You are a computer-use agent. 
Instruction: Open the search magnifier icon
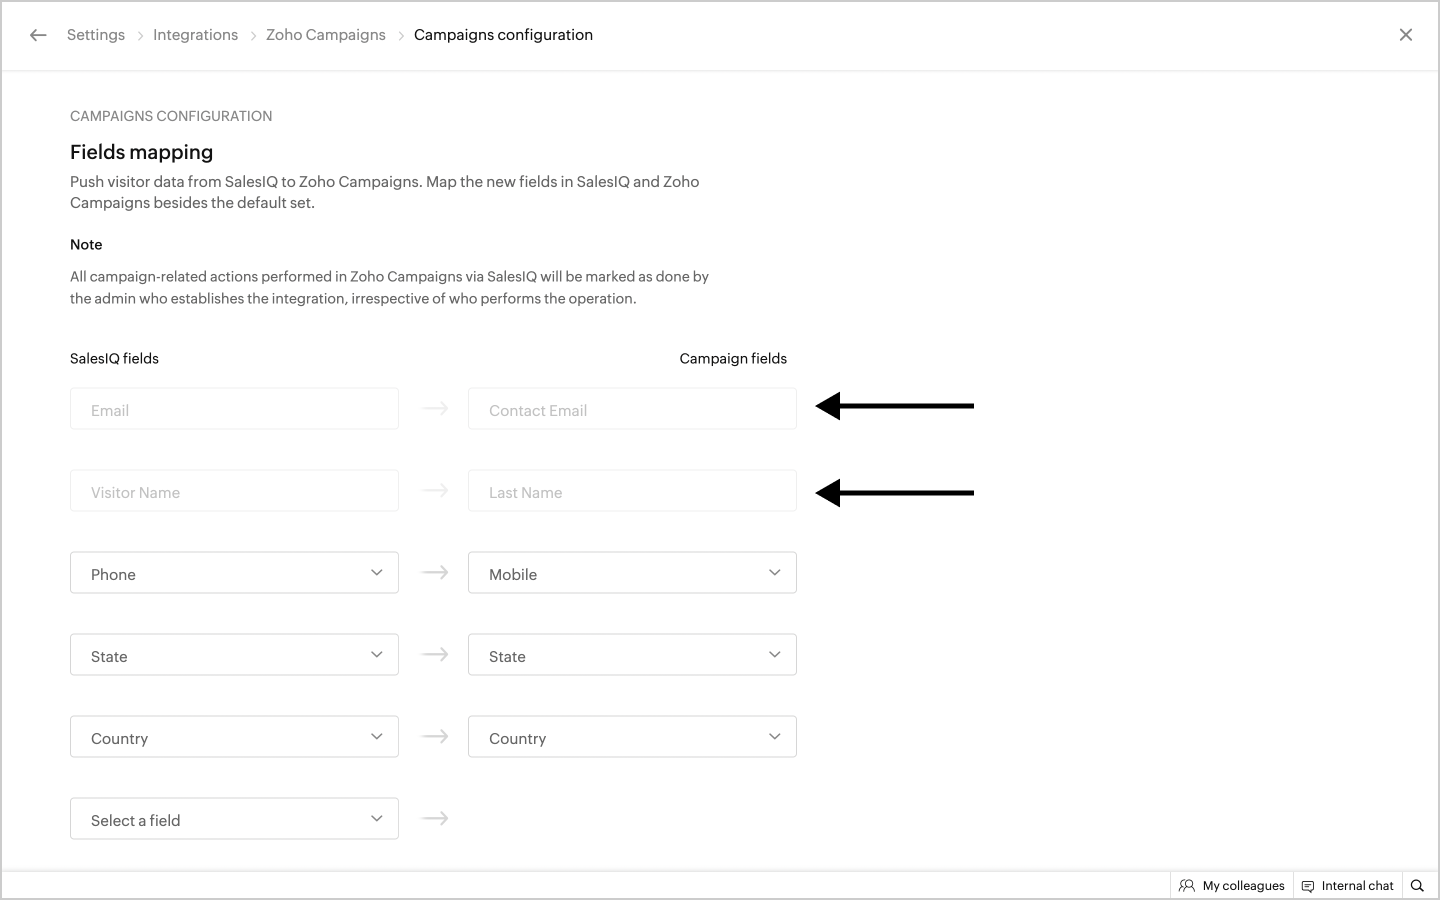point(1417,886)
